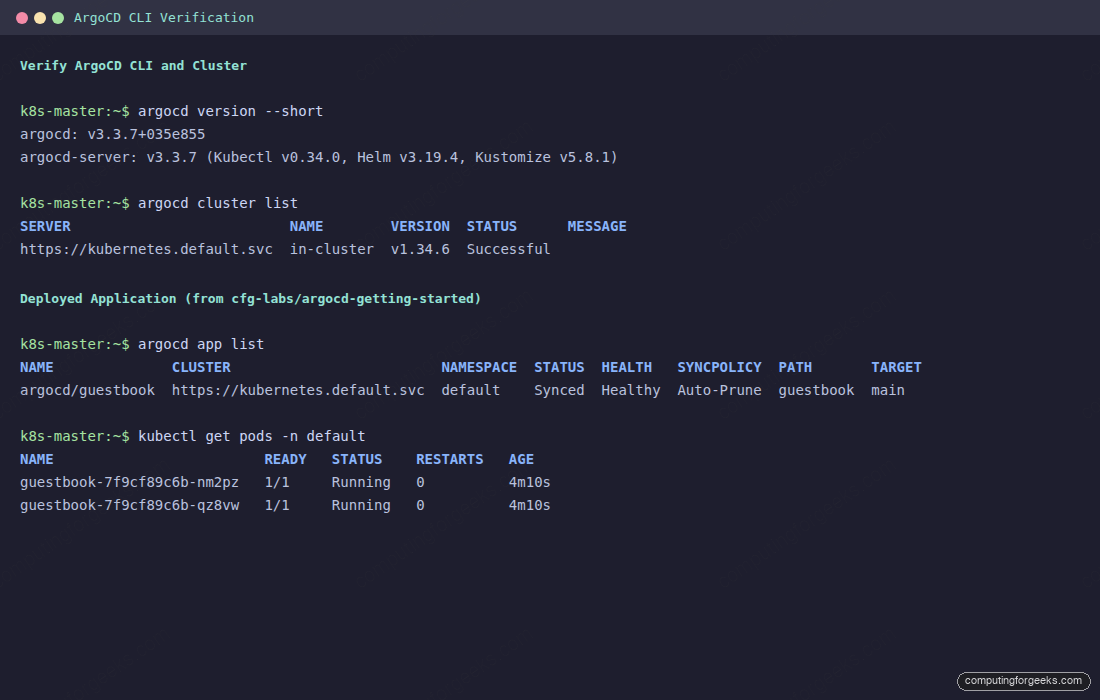Click the Auto-Prune sync policy value
The width and height of the screenshot is (1100, 700).
[719, 390]
